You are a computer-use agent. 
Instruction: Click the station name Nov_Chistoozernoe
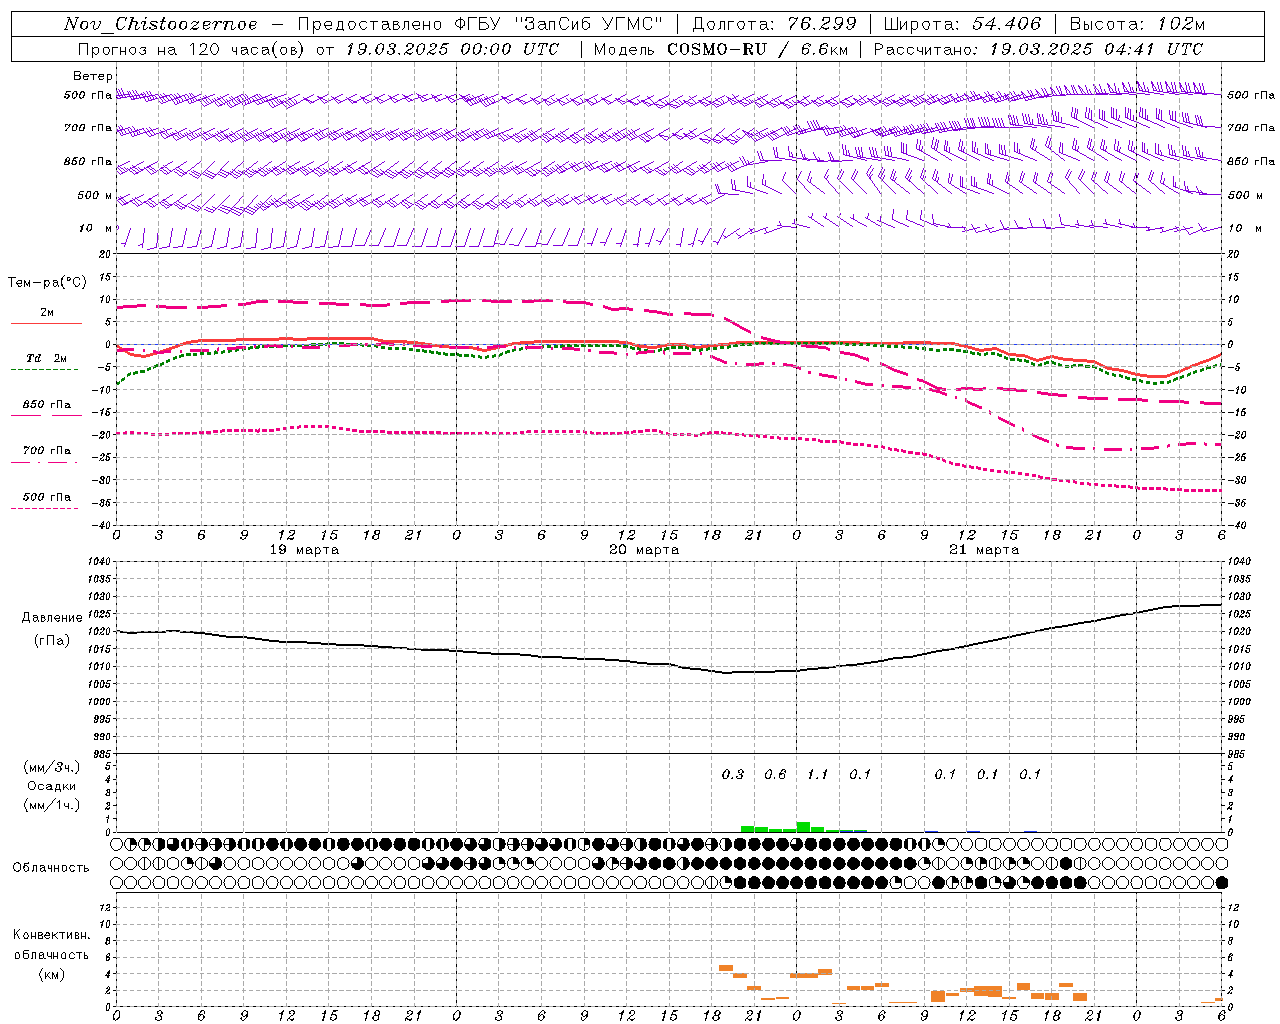pos(161,24)
